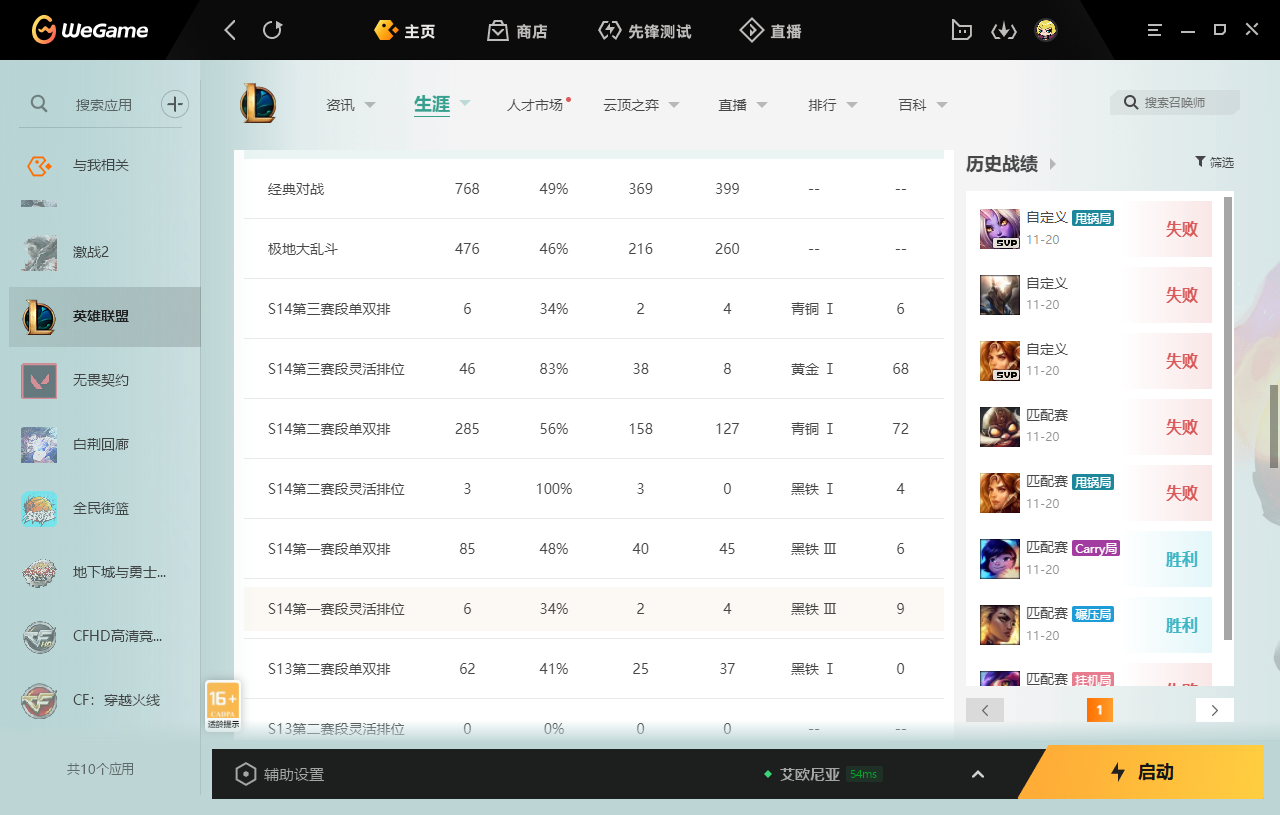Select the S14第三赛段单双排 row

coord(594,309)
